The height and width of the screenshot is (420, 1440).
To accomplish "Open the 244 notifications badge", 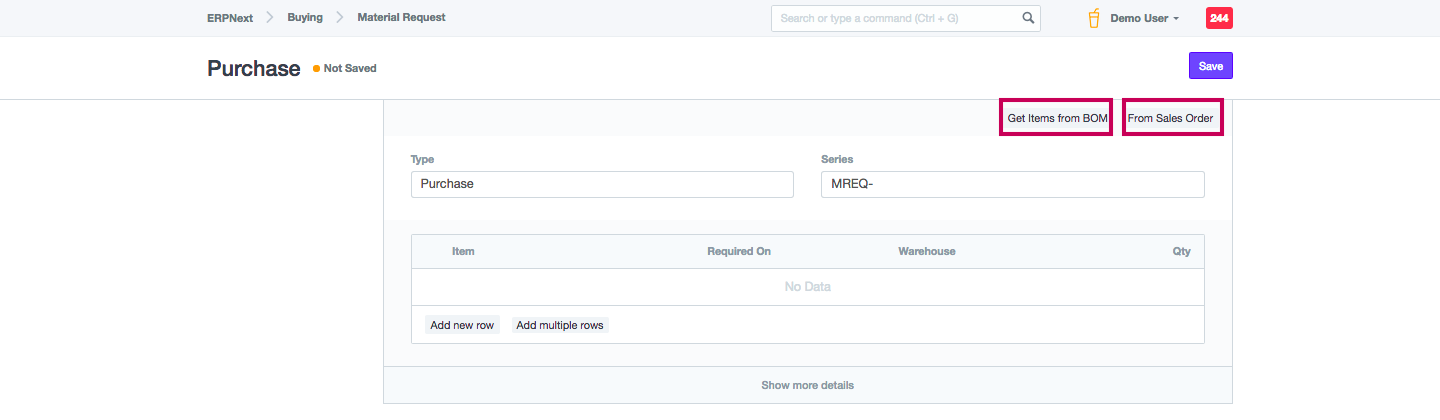I will tap(1219, 18).
